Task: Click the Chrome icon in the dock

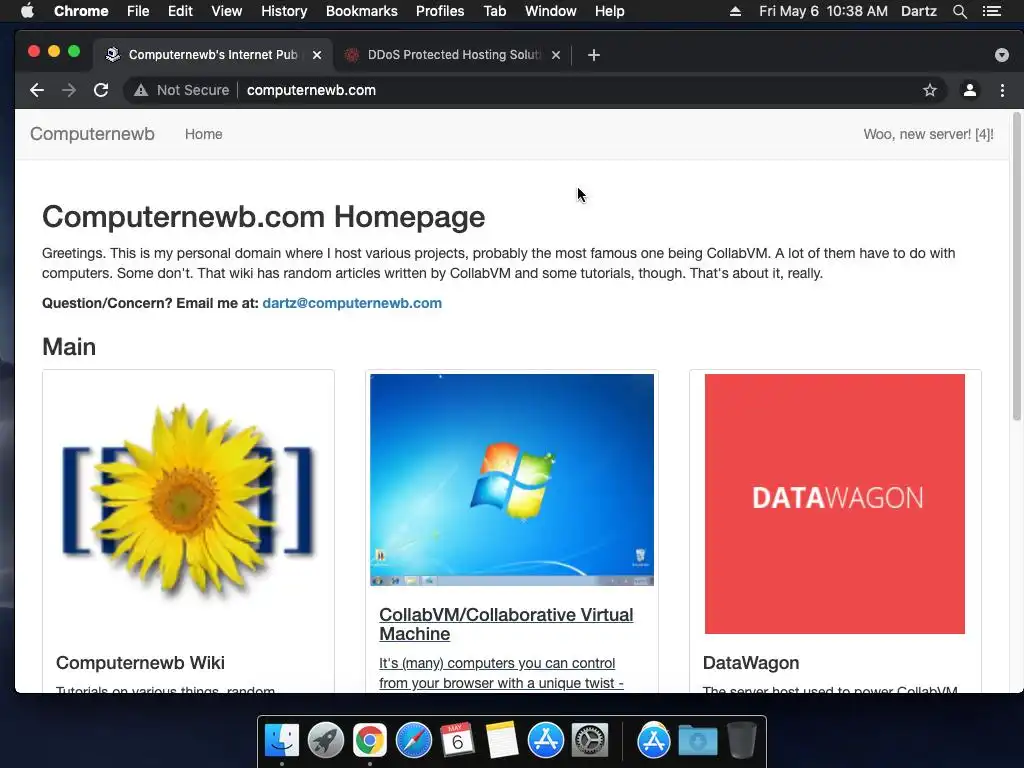Action: 370,741
